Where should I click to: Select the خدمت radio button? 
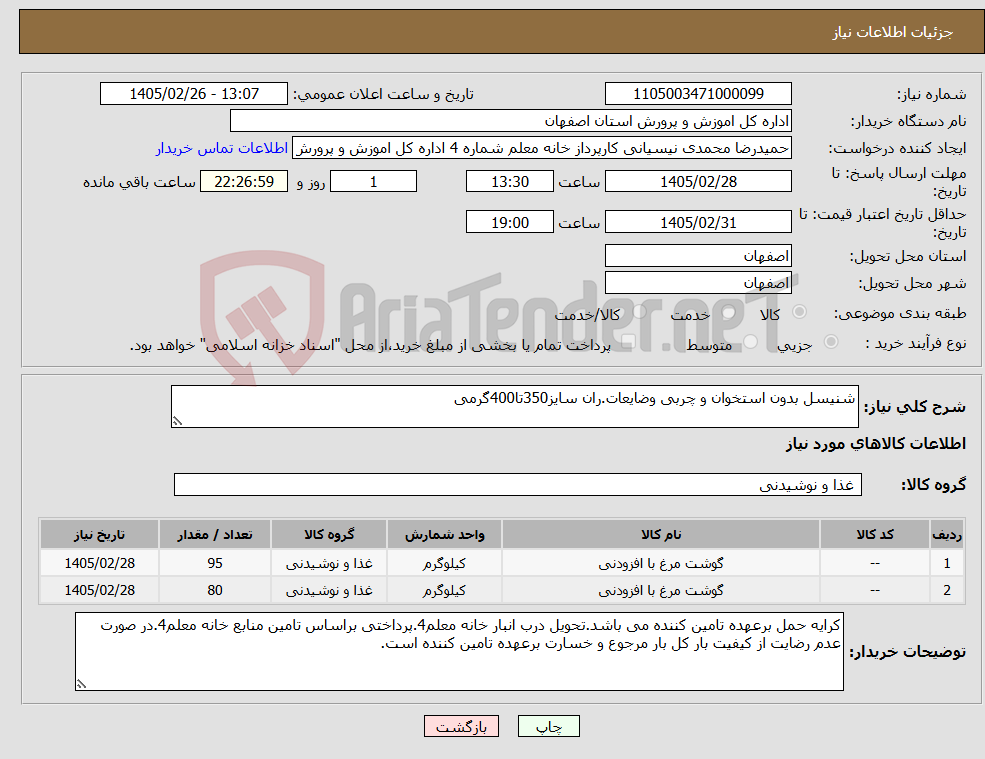(729, 312)
